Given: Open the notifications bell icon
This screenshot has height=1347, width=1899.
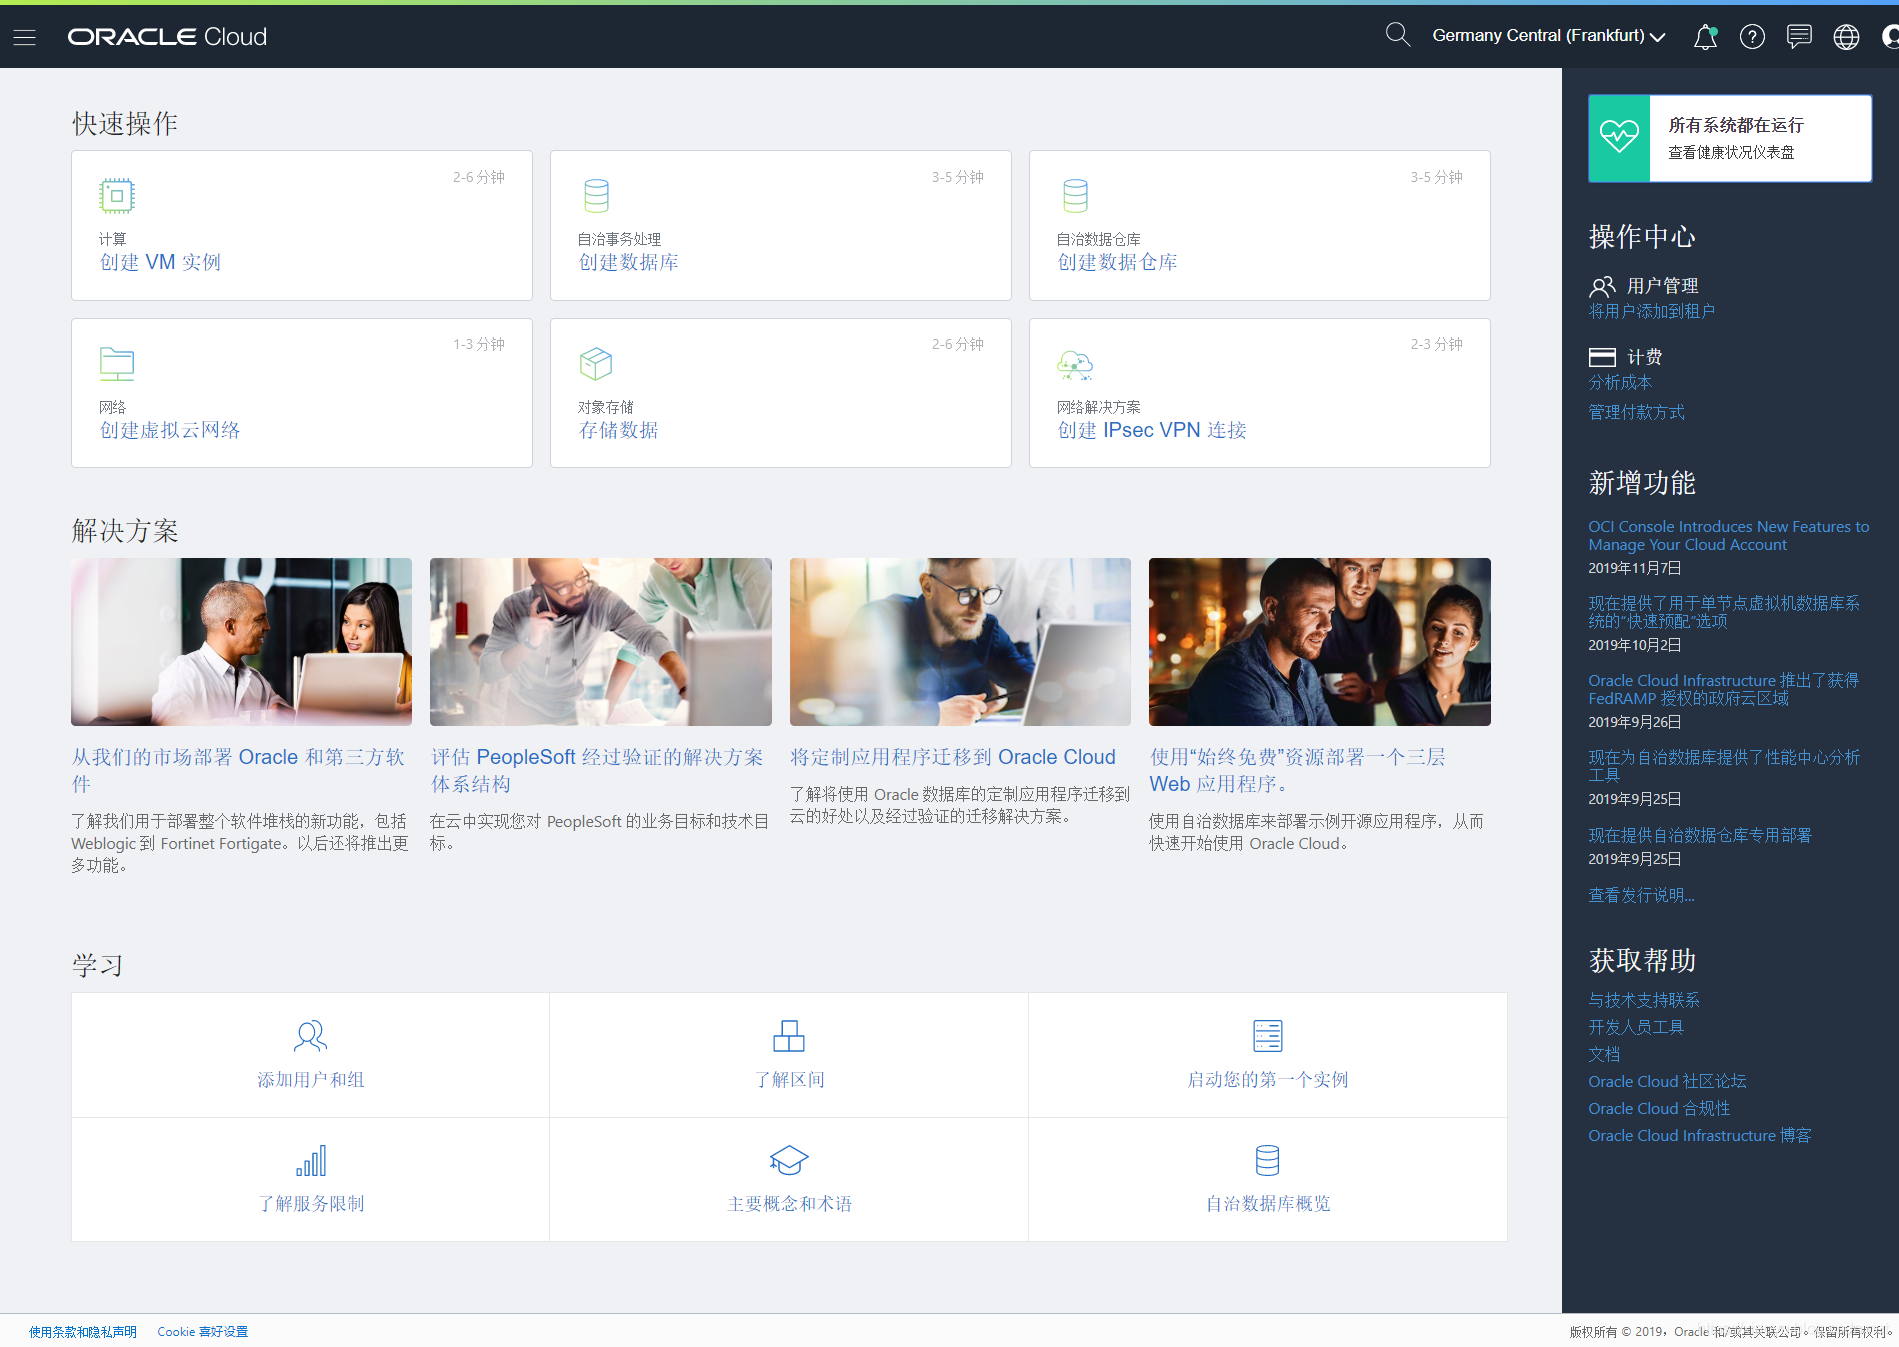Looking at the screenshot, I should pyautogui.click(x=1705, y=37).
